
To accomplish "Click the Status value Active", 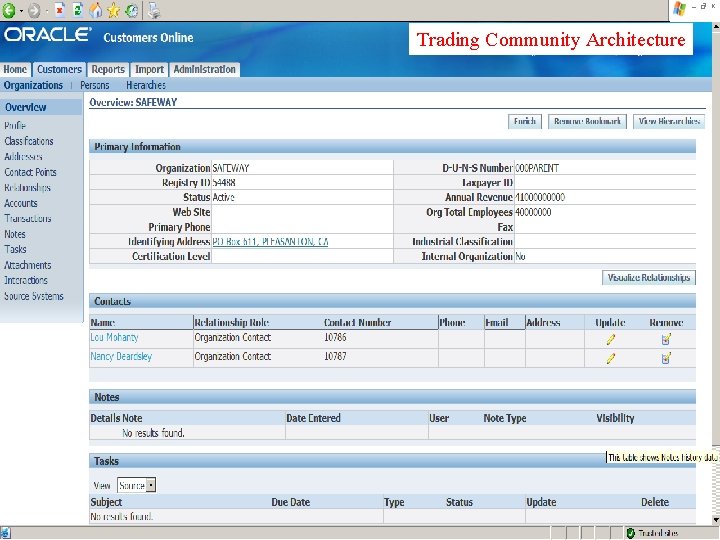I will pos(223,197).
